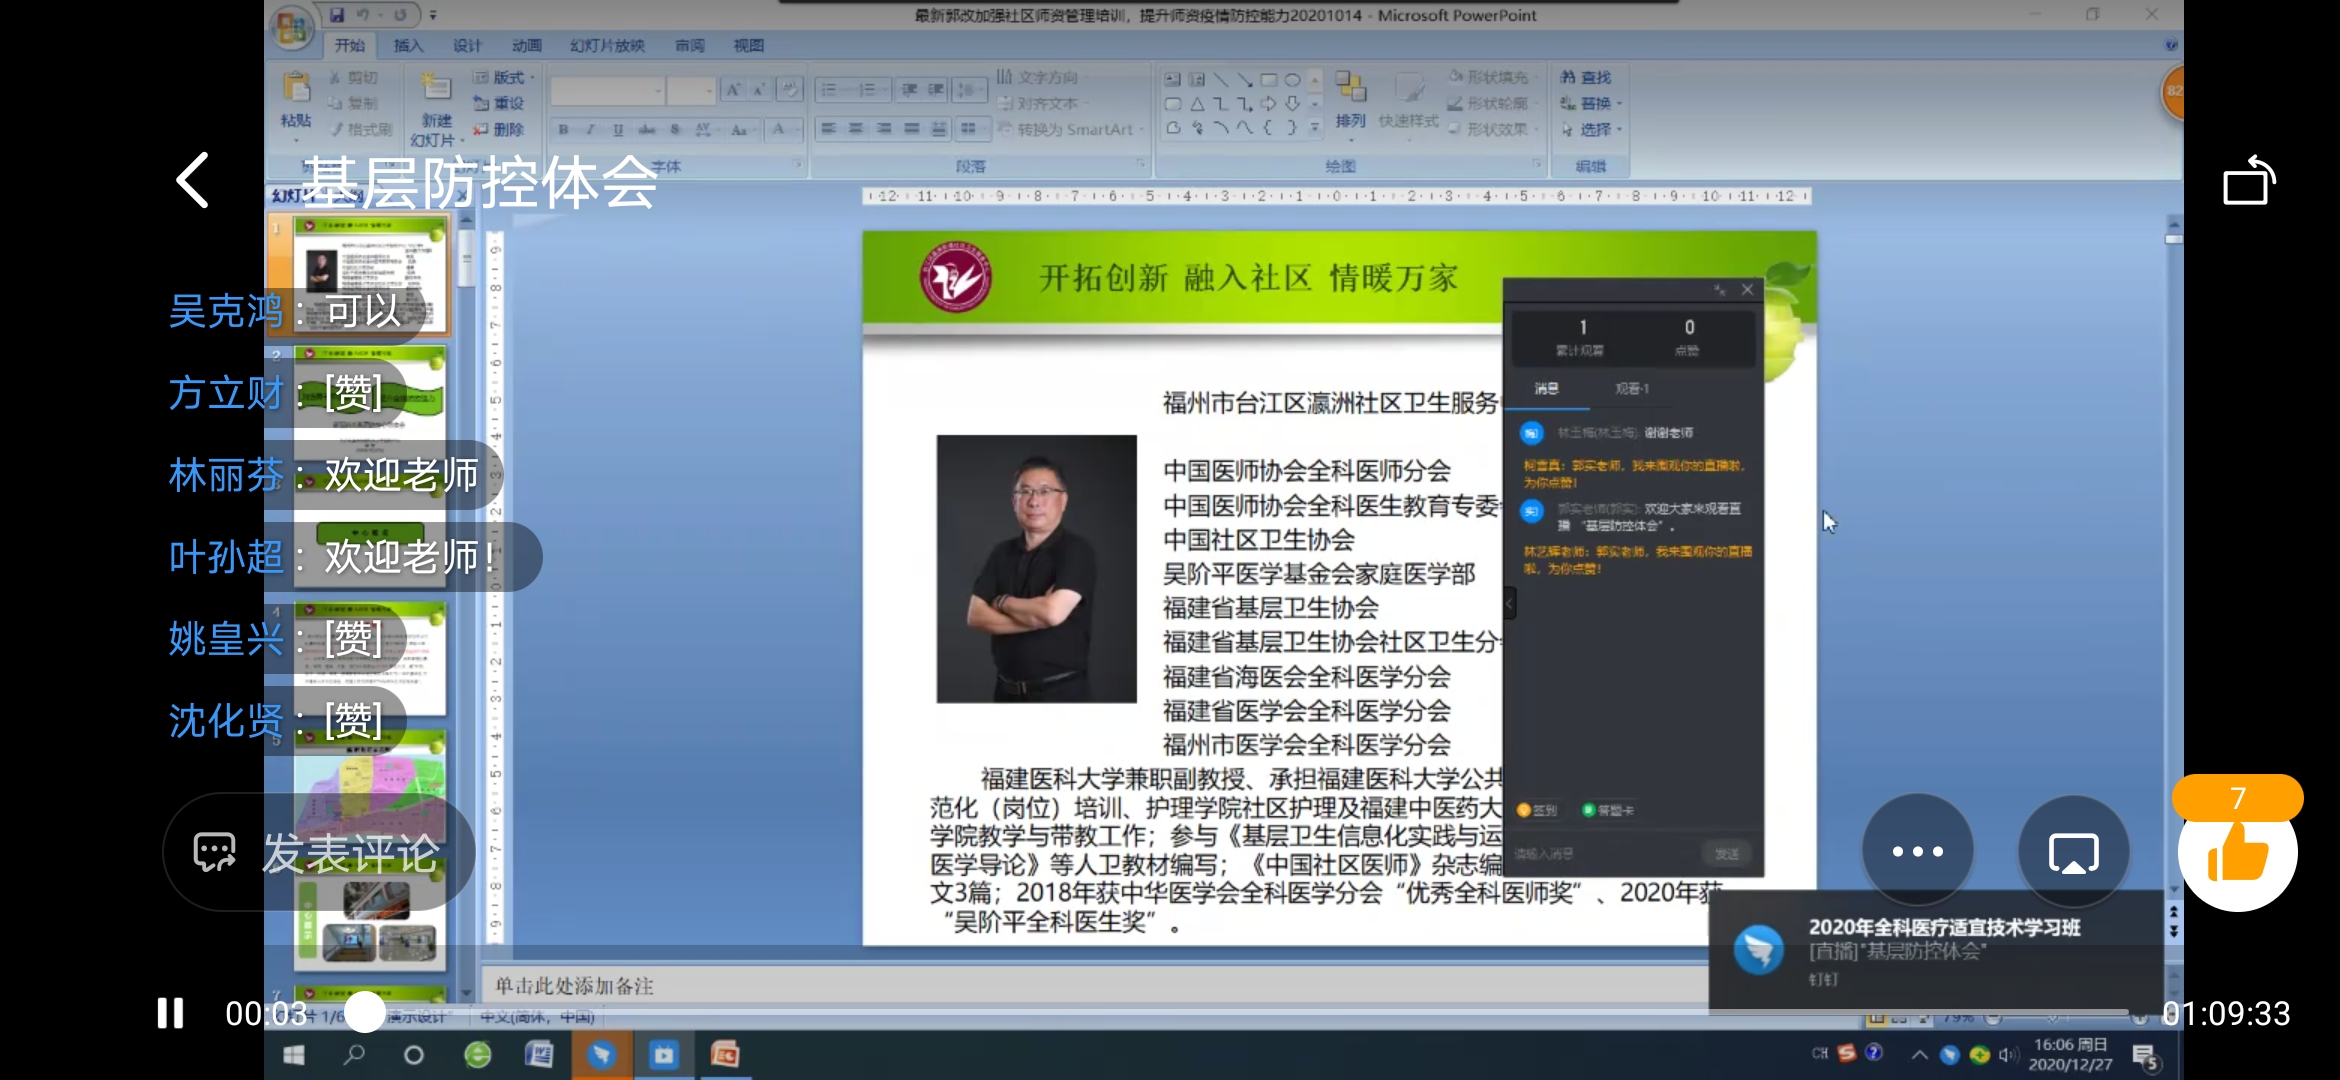Viewport: 2340px width, 1080px height.
Task: Expand the 版式 layout dropdown
Action: [x=507, y=78]
